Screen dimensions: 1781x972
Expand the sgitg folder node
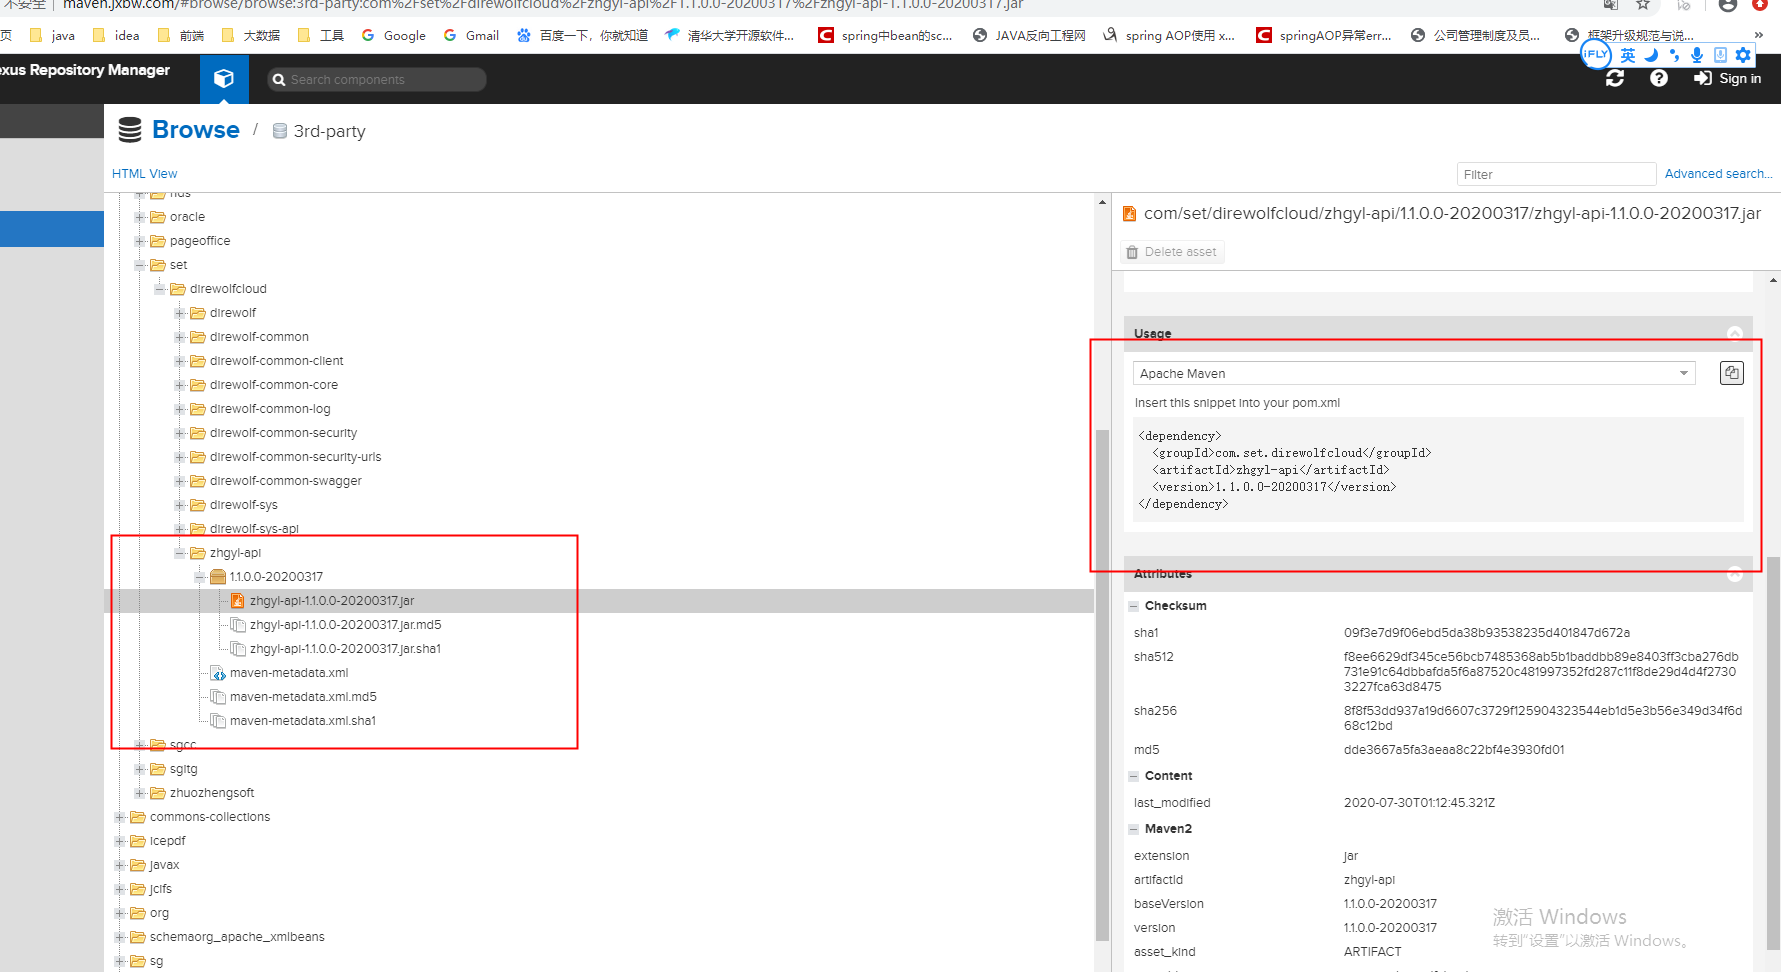141,769
